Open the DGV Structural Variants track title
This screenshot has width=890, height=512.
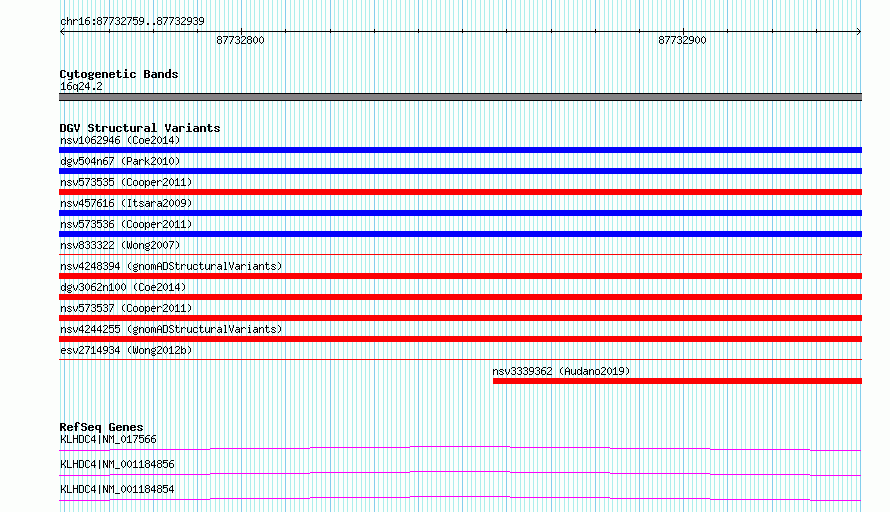140,128
